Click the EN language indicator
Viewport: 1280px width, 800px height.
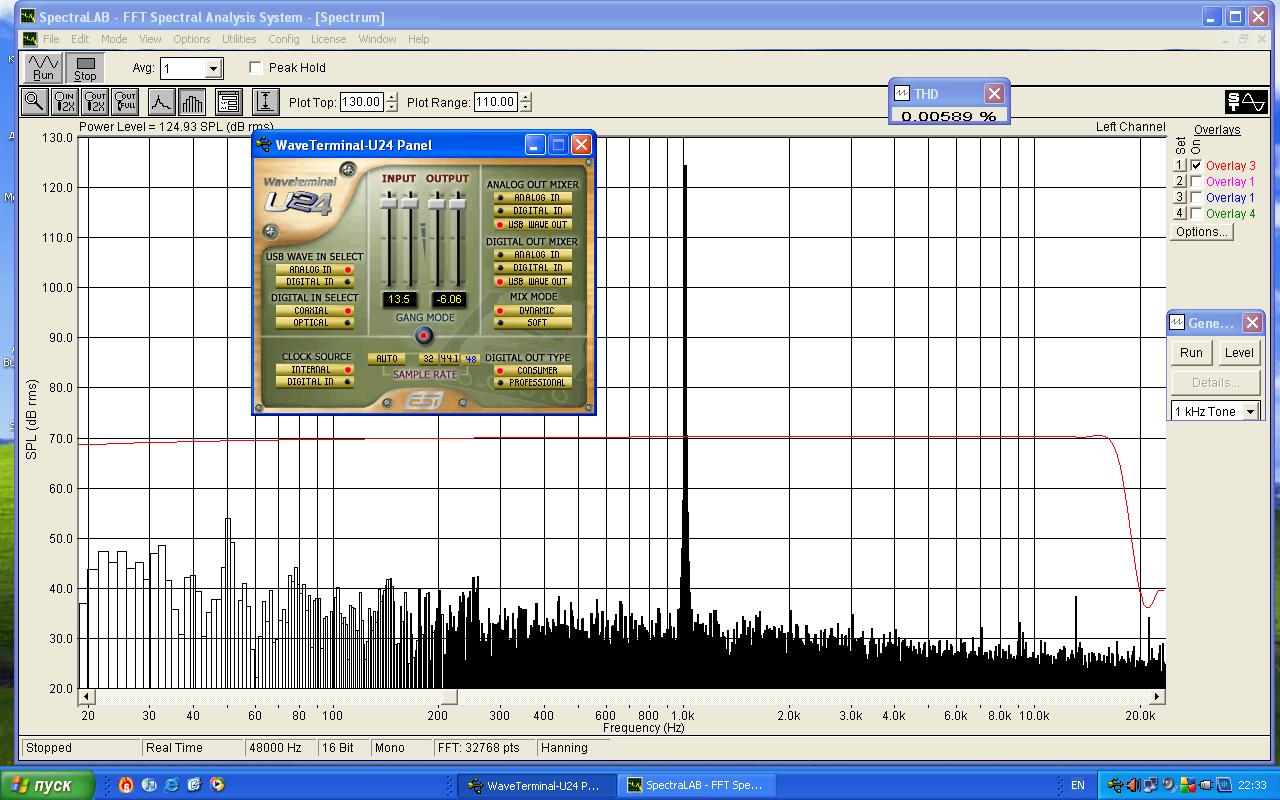(1077, 785)
